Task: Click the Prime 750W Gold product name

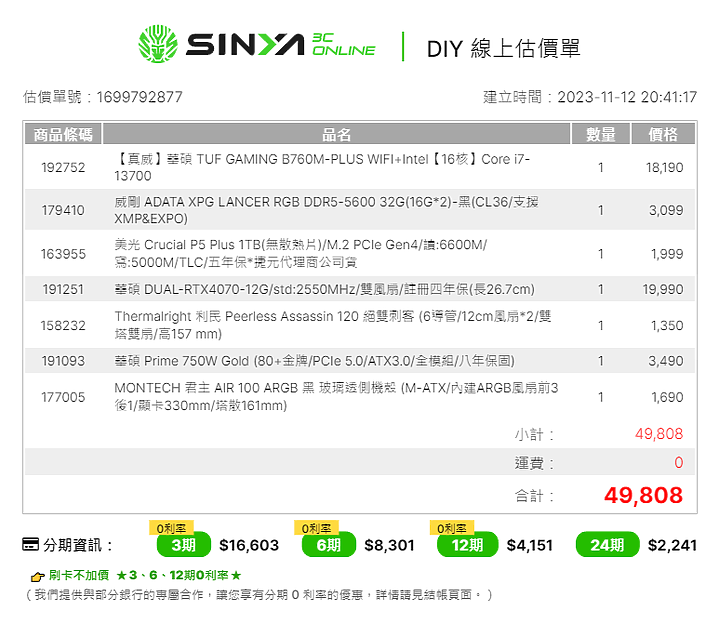Action: [x=315, y=361]
